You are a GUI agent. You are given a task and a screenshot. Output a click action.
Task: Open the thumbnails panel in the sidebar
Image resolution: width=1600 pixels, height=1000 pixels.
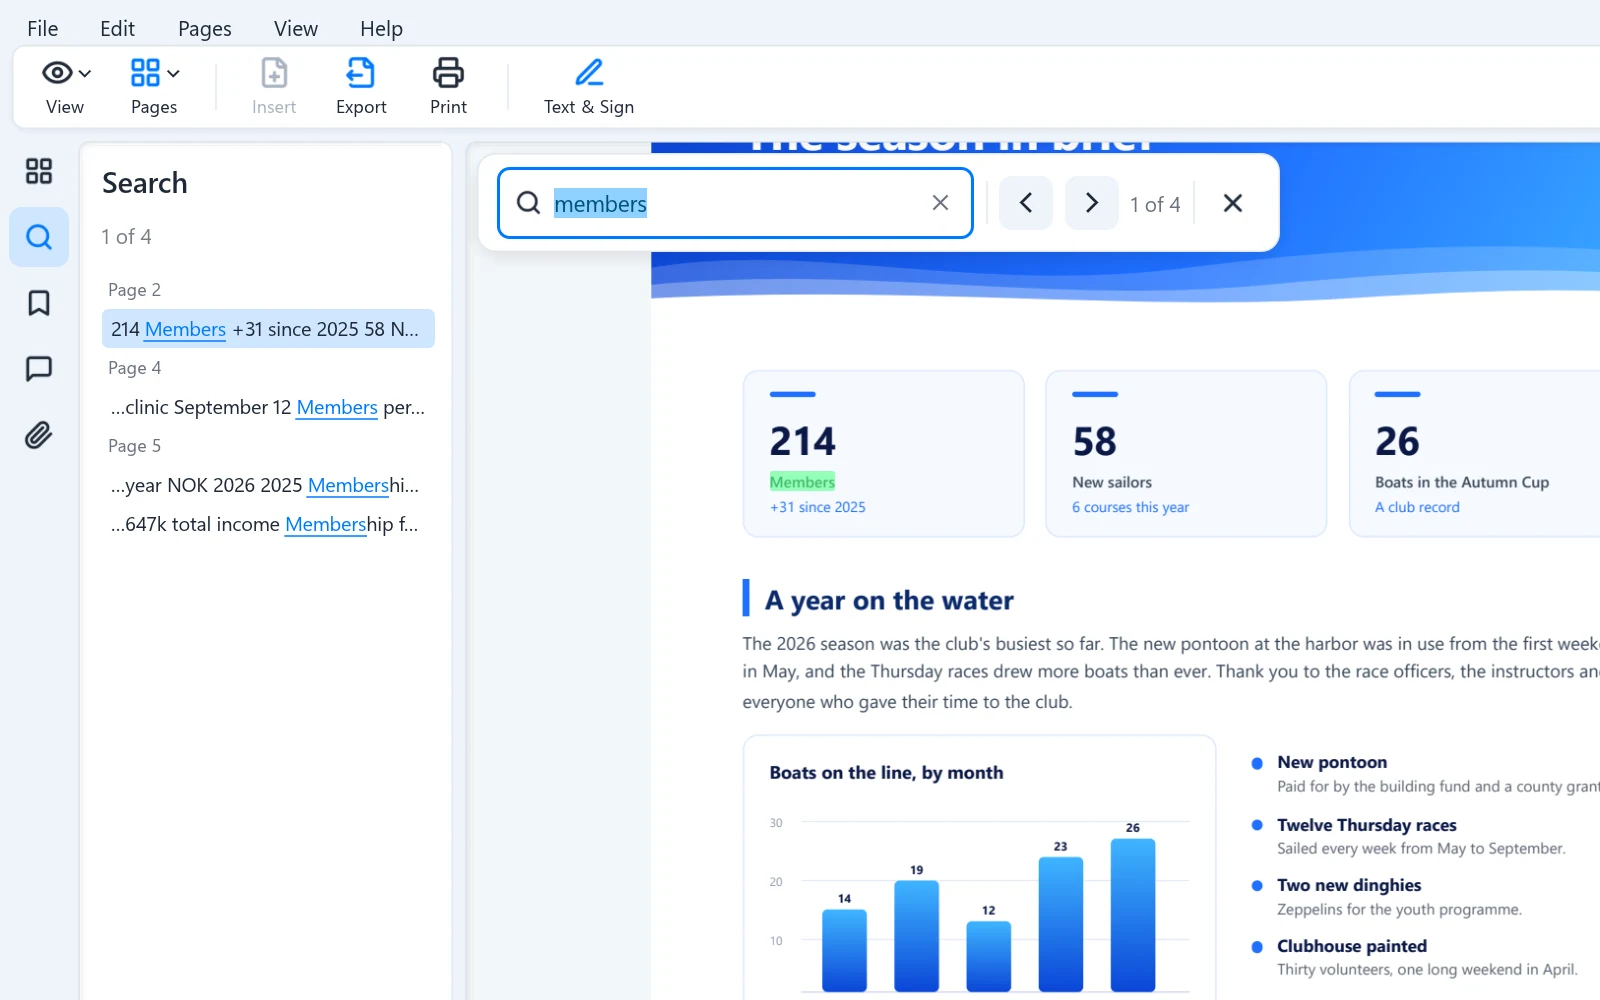(39, 171)
